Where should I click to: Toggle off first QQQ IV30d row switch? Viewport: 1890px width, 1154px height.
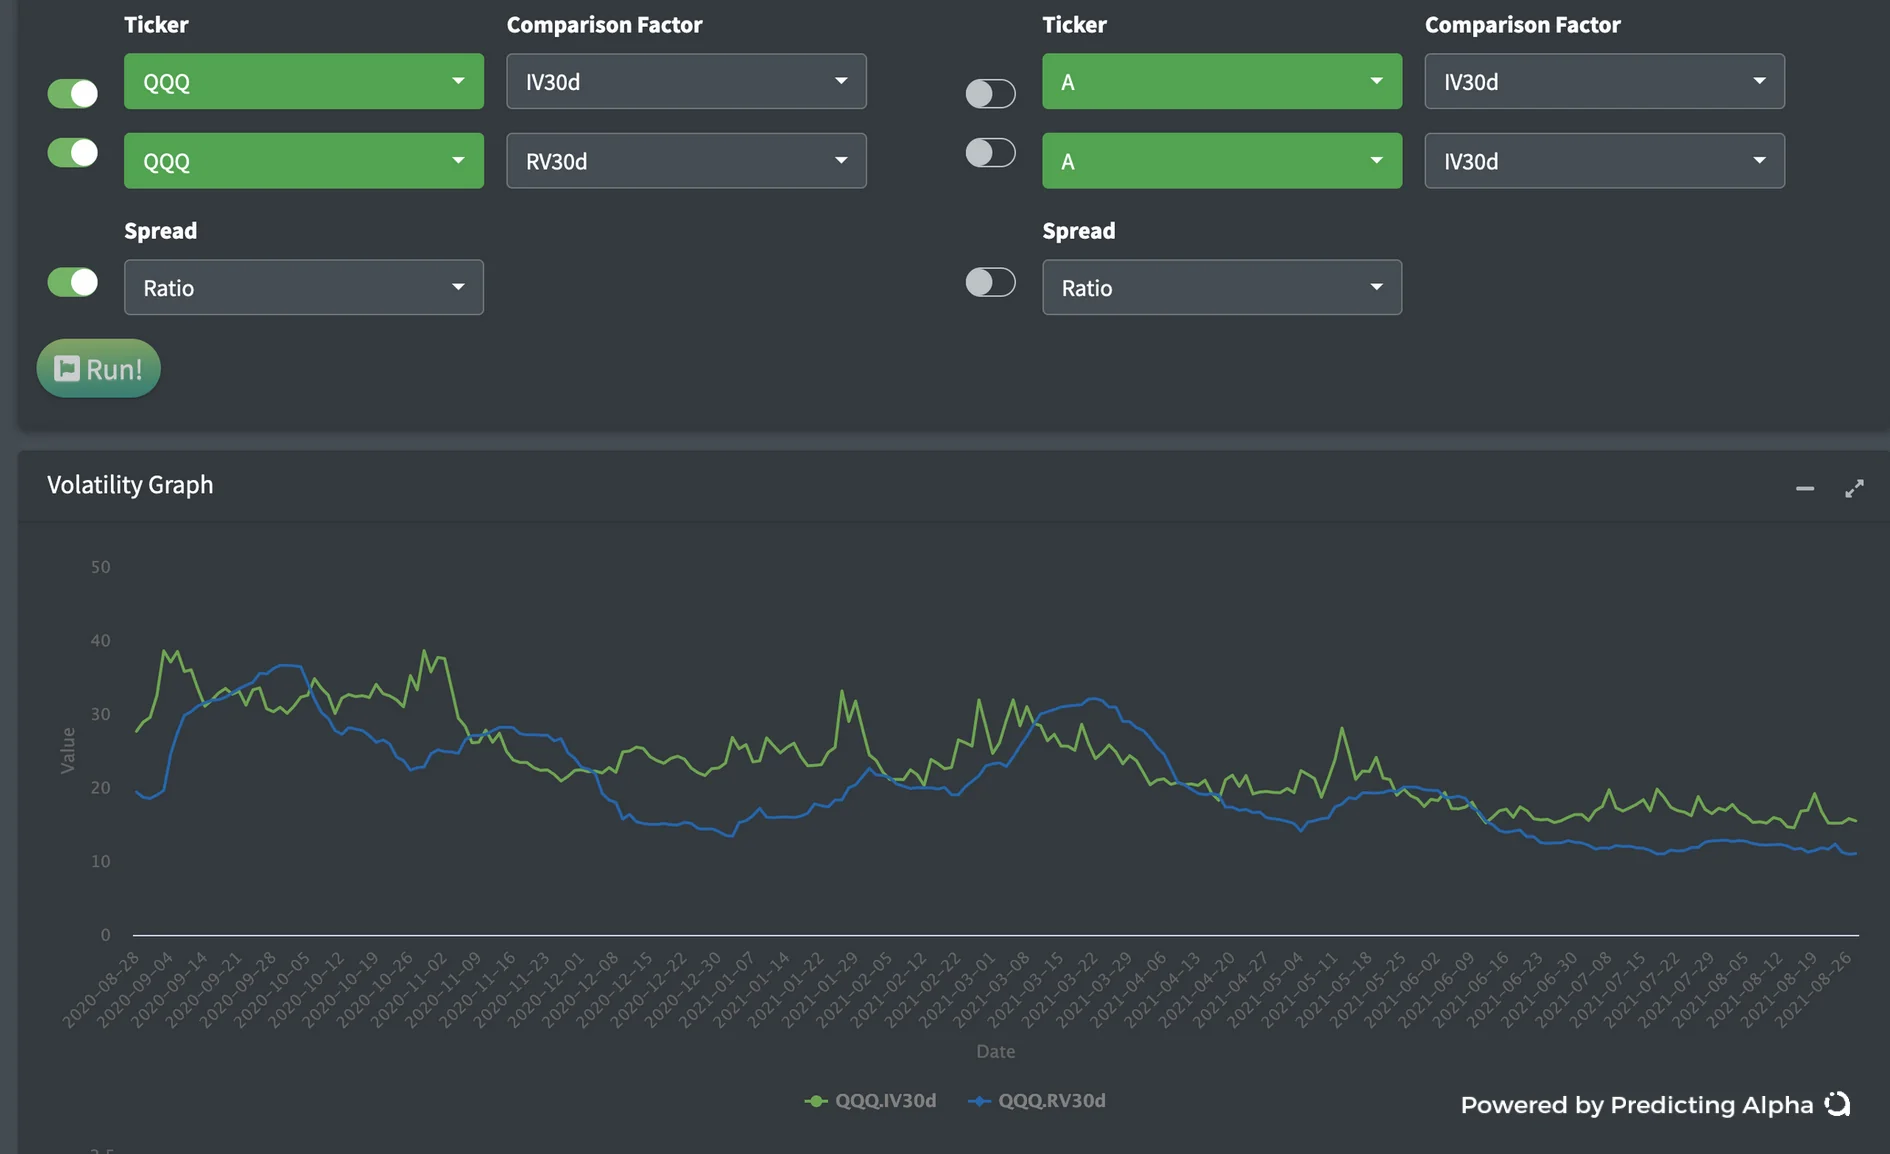[73, 93]
